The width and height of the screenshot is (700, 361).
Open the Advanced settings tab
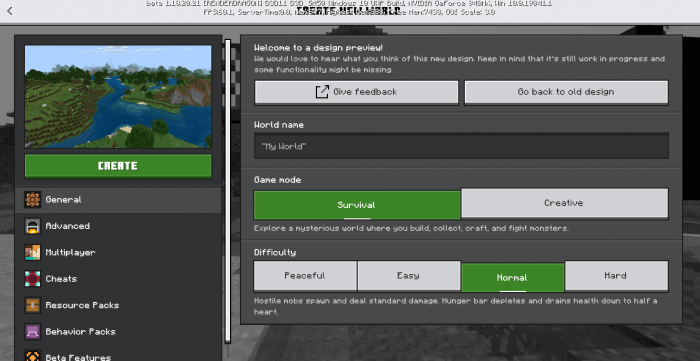click(118, 226)
